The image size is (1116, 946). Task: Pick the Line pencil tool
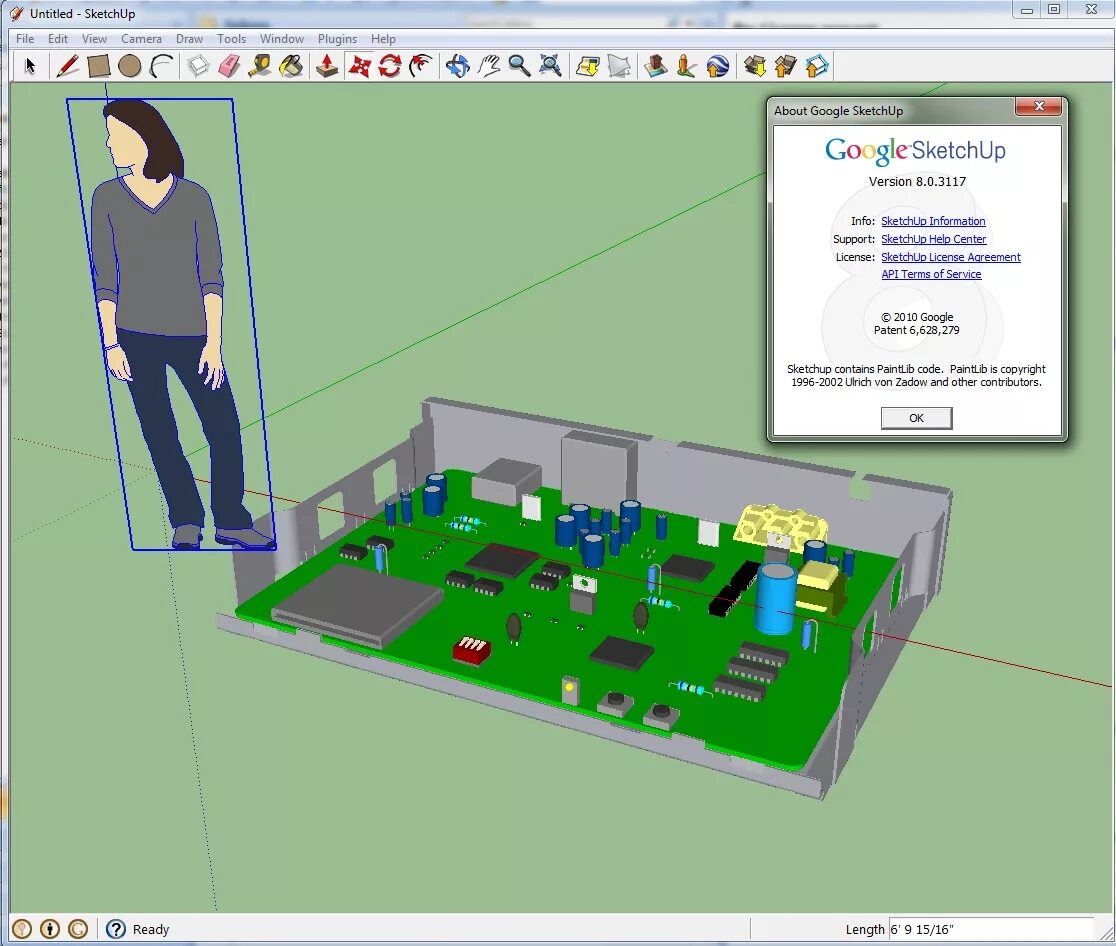pyautogui.click(x=67, y=66)
